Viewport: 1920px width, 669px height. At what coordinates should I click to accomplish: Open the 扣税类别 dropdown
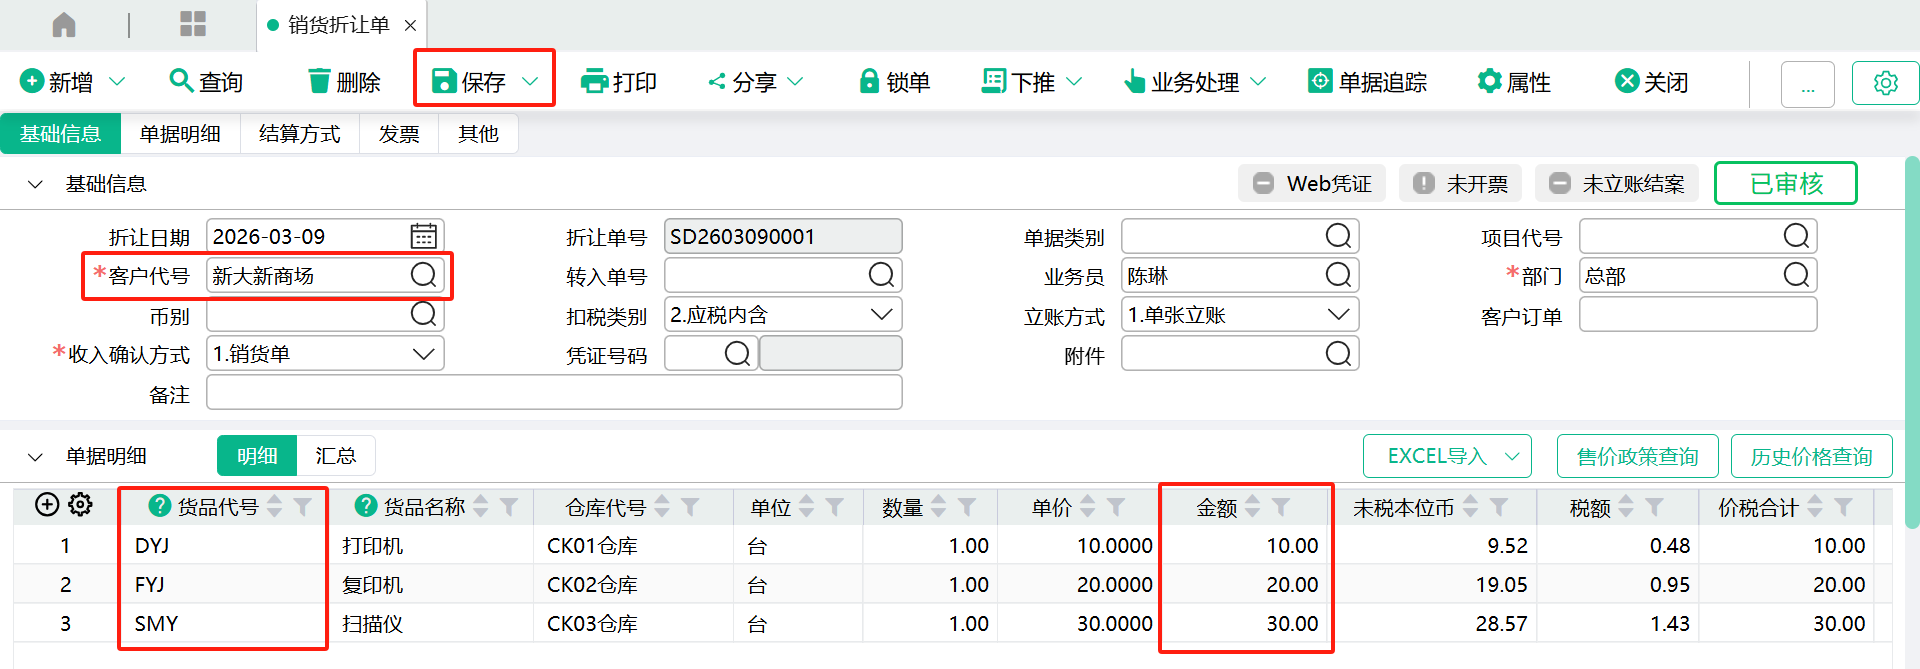(x=881, y=315)
